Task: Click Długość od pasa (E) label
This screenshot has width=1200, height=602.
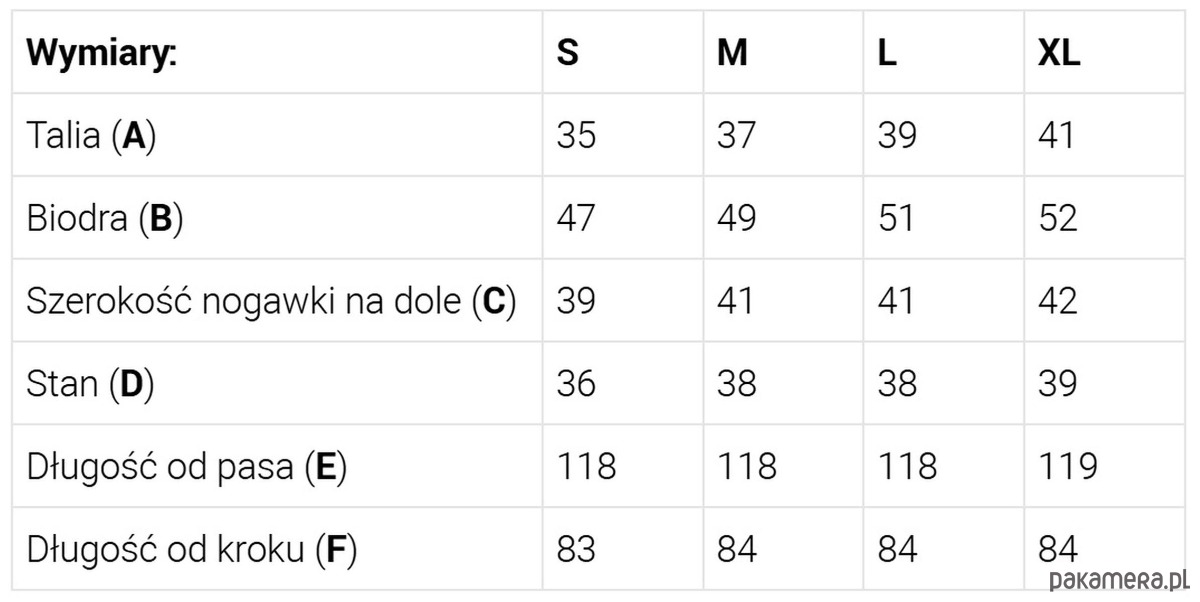Action: coord(187,467)
